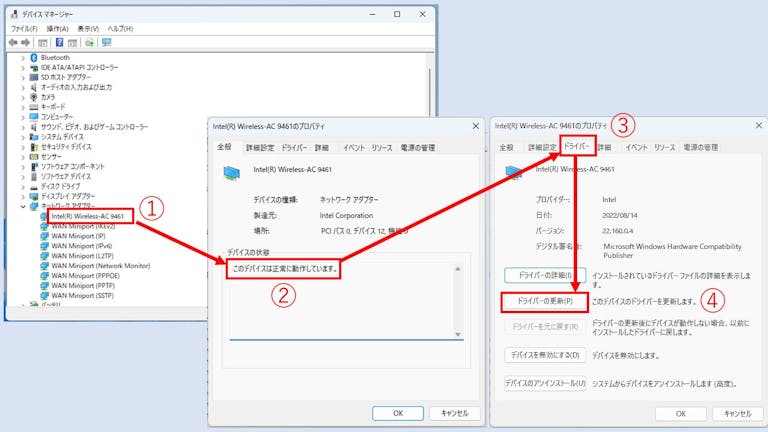
Task: Expand the ソフトウェア デバイス node chevron
Action: click(x=23, y=176)
